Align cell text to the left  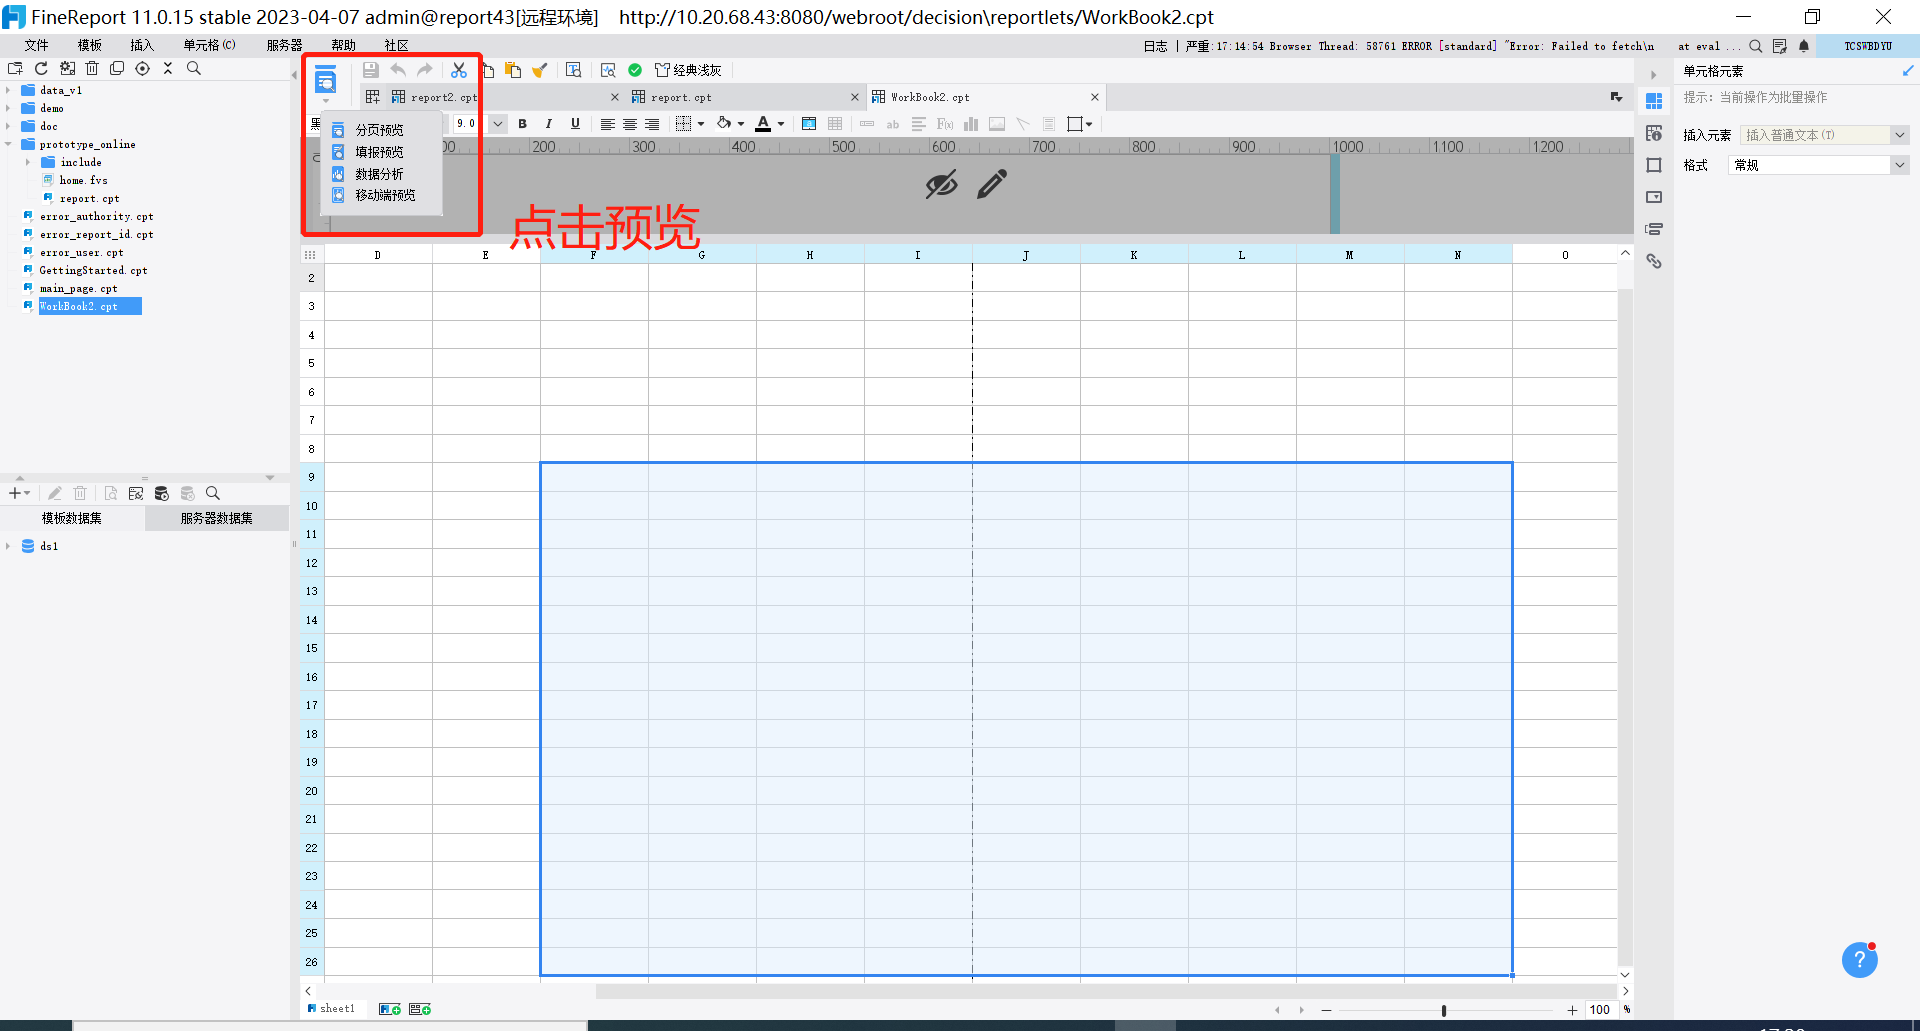[x=607, y=124]
